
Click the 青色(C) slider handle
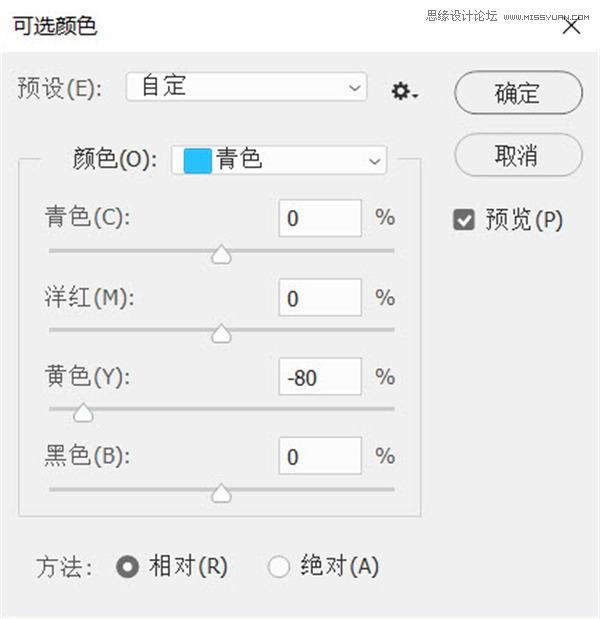[x=221, y=254]
